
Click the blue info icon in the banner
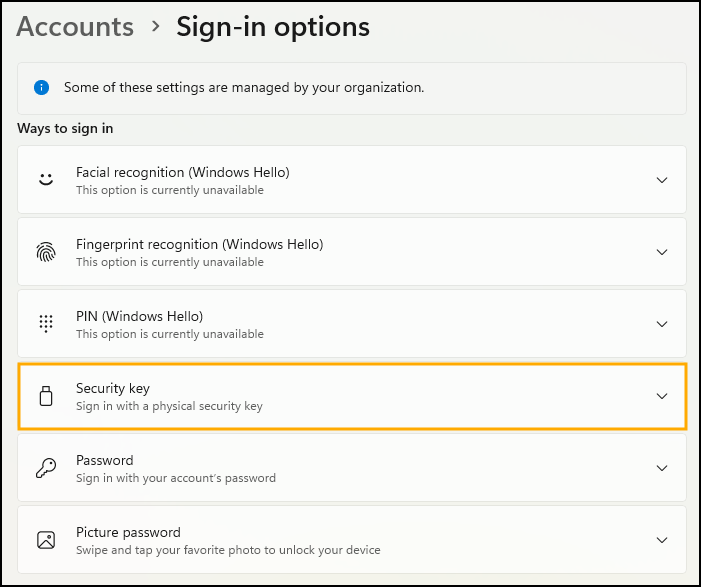(x=41, y=87)
